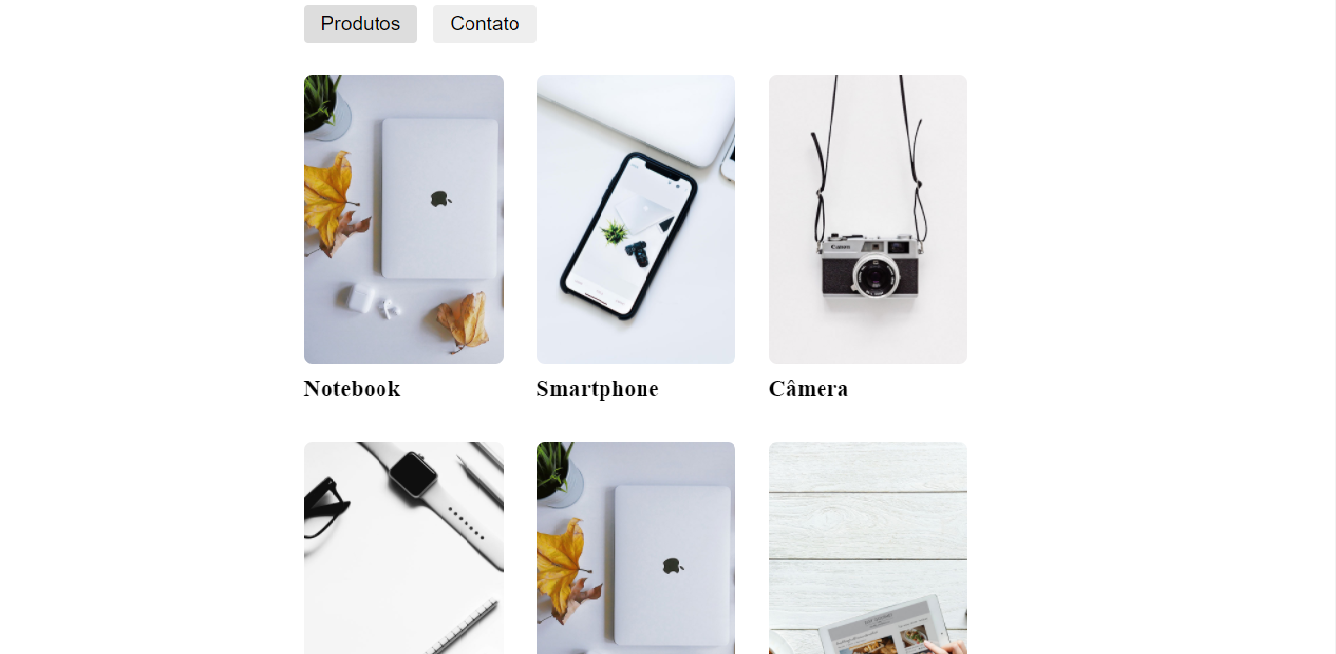Open the tablet on white wood photo

[868, 548]
